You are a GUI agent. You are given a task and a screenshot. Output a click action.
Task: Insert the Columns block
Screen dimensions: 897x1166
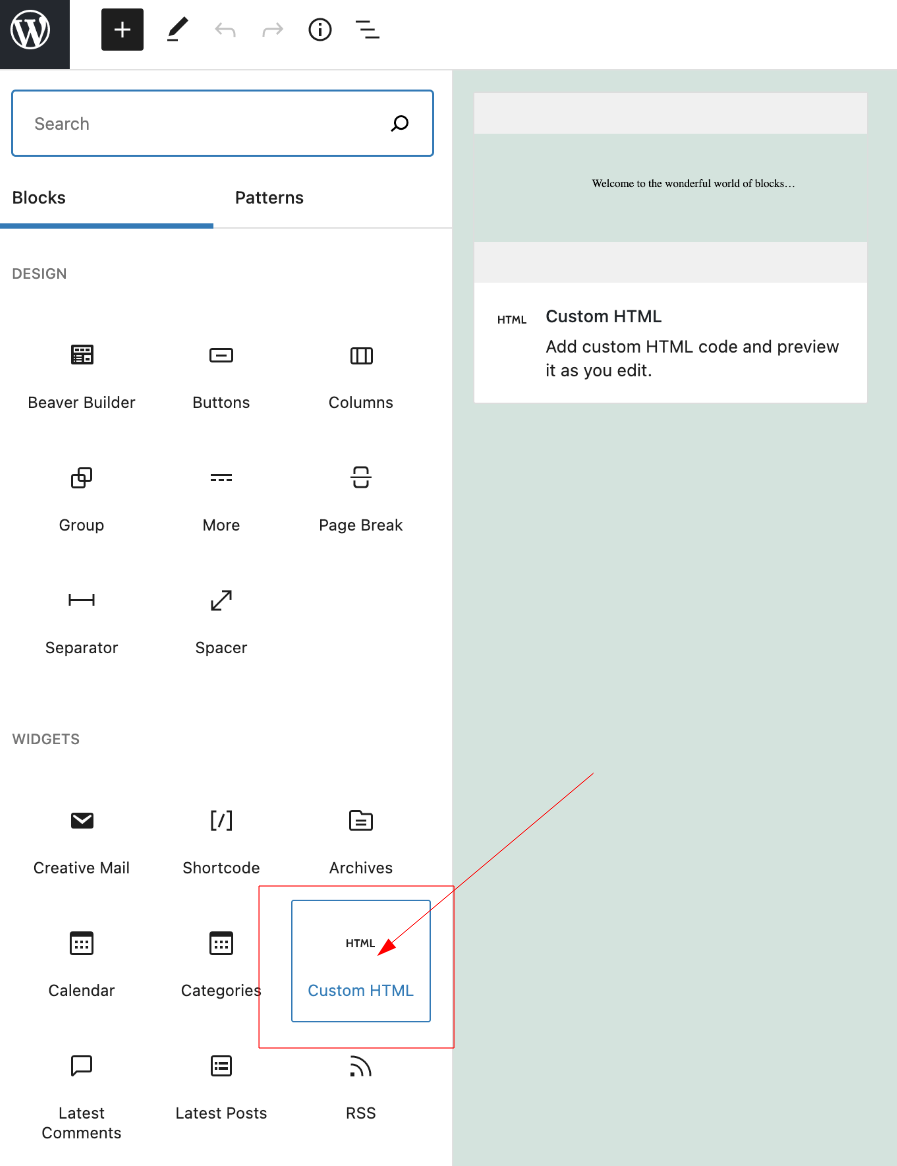coord(361,375)
